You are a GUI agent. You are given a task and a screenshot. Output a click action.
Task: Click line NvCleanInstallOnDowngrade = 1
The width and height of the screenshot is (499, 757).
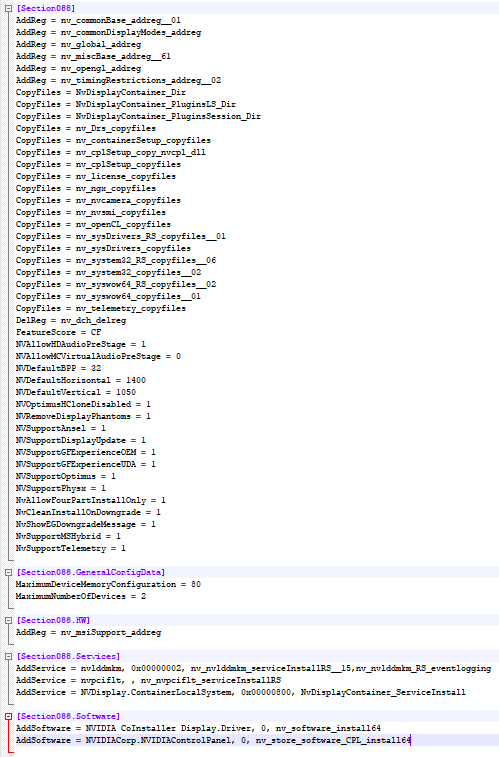(x=88, y=512)
